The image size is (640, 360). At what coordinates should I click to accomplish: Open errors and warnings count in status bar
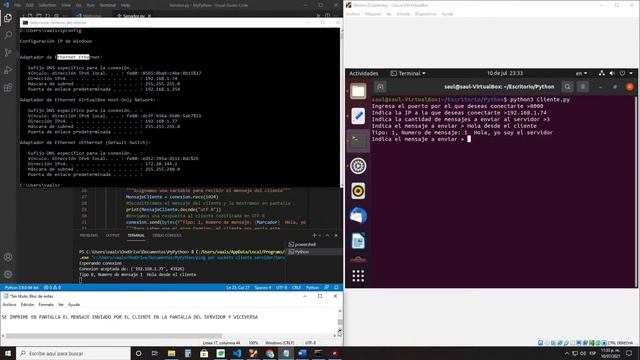point(52,288)
